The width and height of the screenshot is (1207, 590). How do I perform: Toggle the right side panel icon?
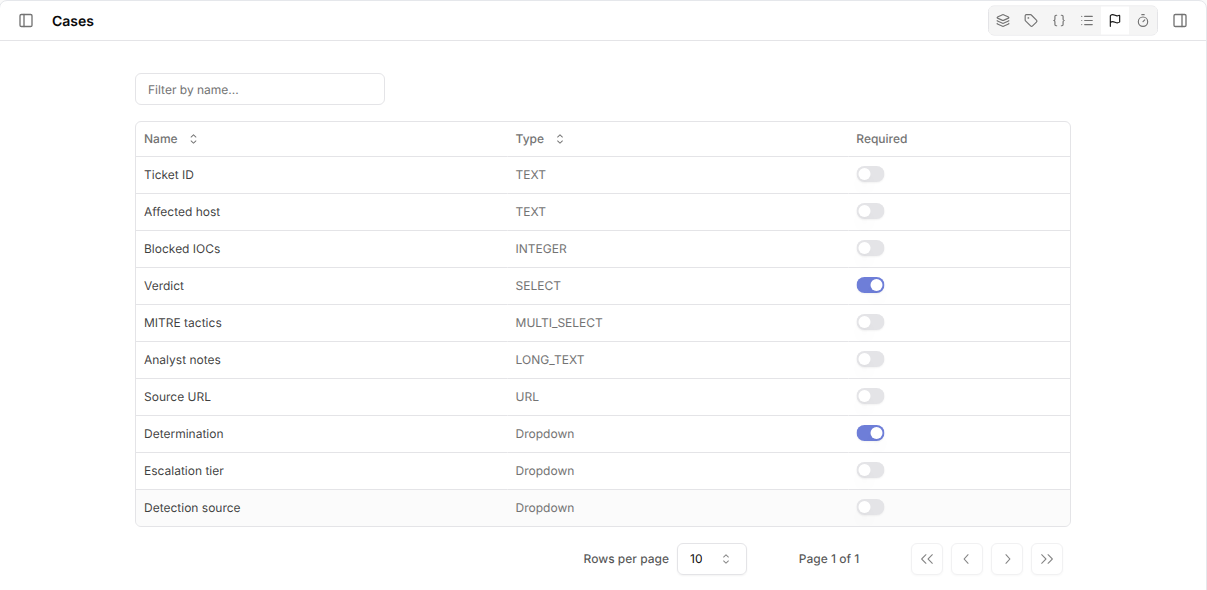[x=1180, y=21]
